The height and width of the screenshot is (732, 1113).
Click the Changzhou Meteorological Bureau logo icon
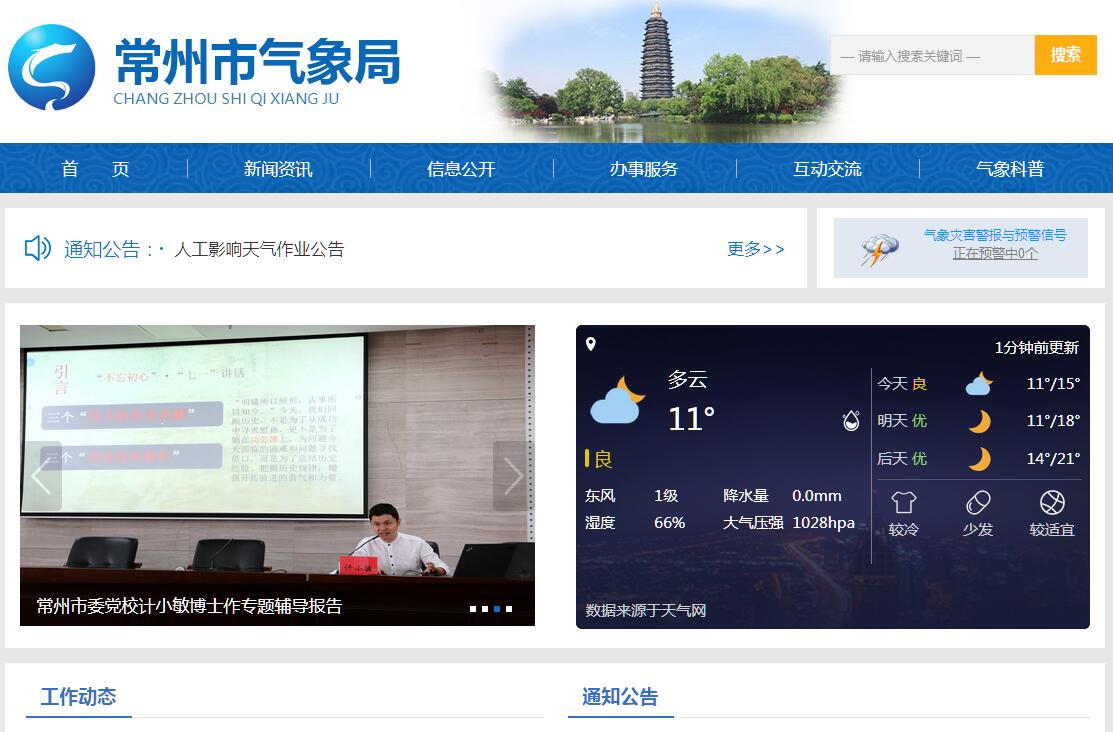[52, 67]
